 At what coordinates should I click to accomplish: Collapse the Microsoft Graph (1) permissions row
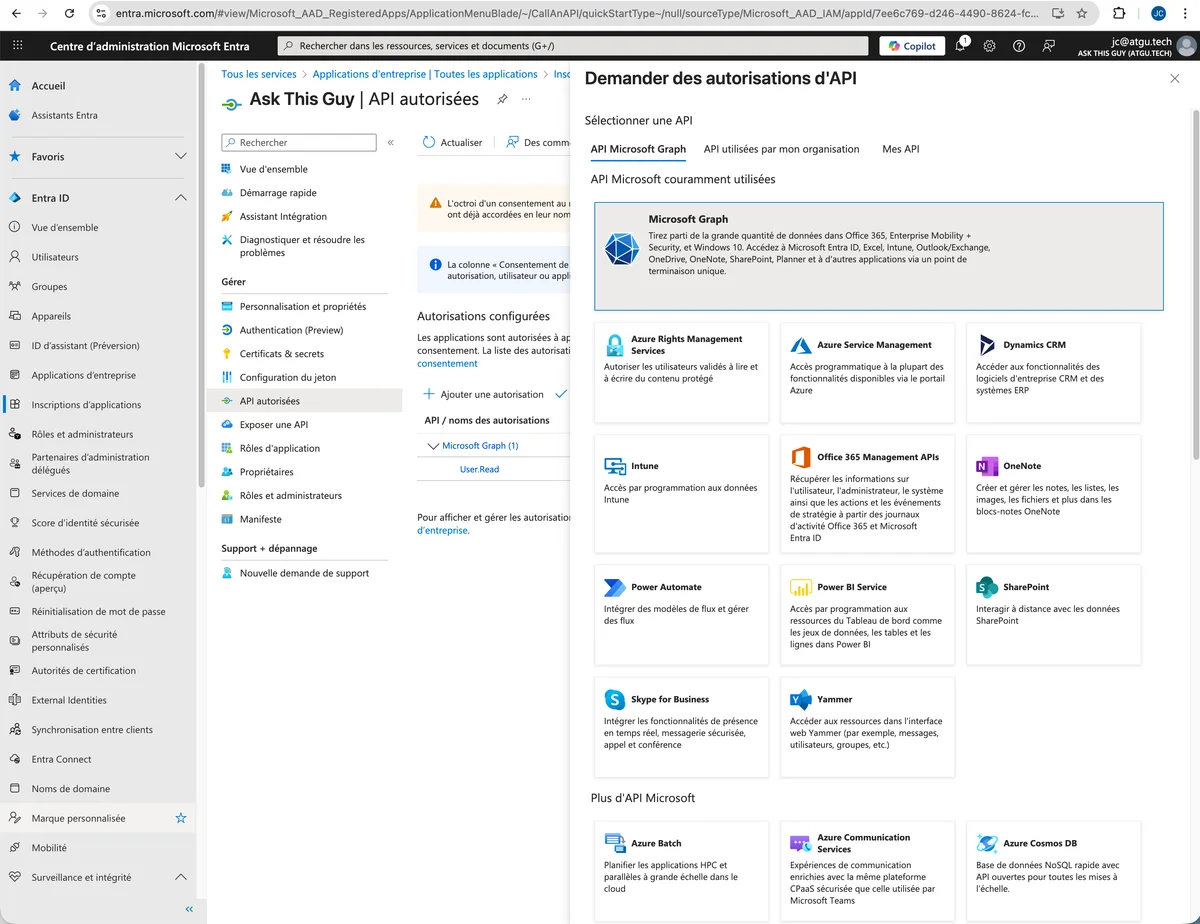(x=433, y=446)
